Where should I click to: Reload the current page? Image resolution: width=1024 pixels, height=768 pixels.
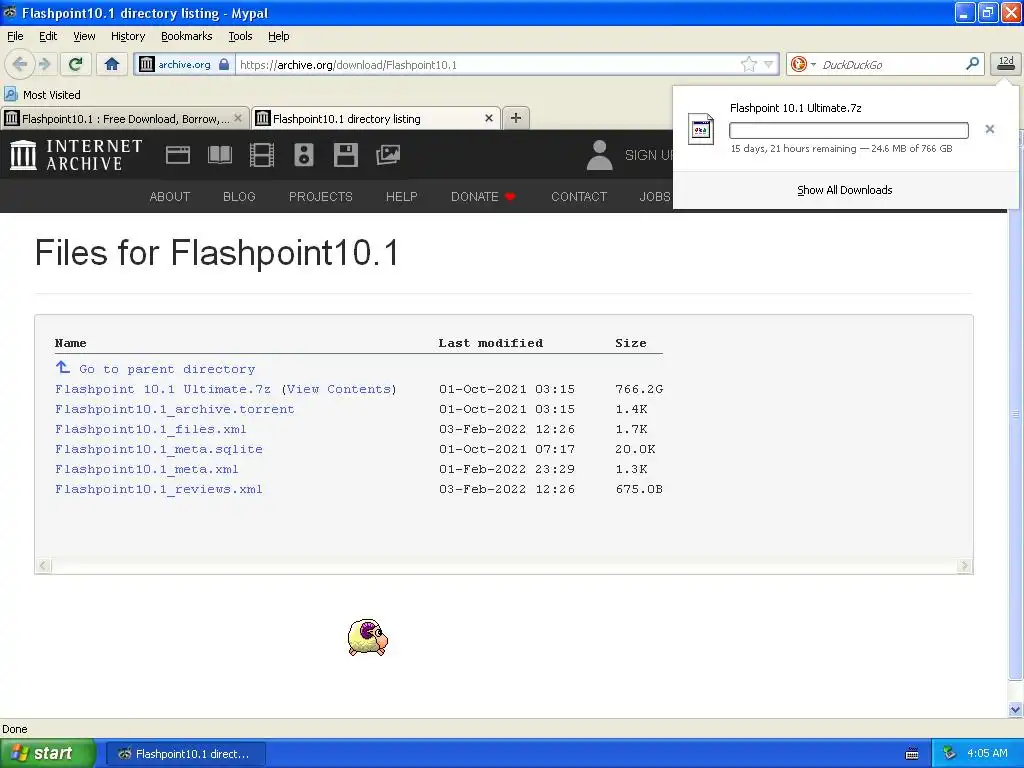[76, 64]
